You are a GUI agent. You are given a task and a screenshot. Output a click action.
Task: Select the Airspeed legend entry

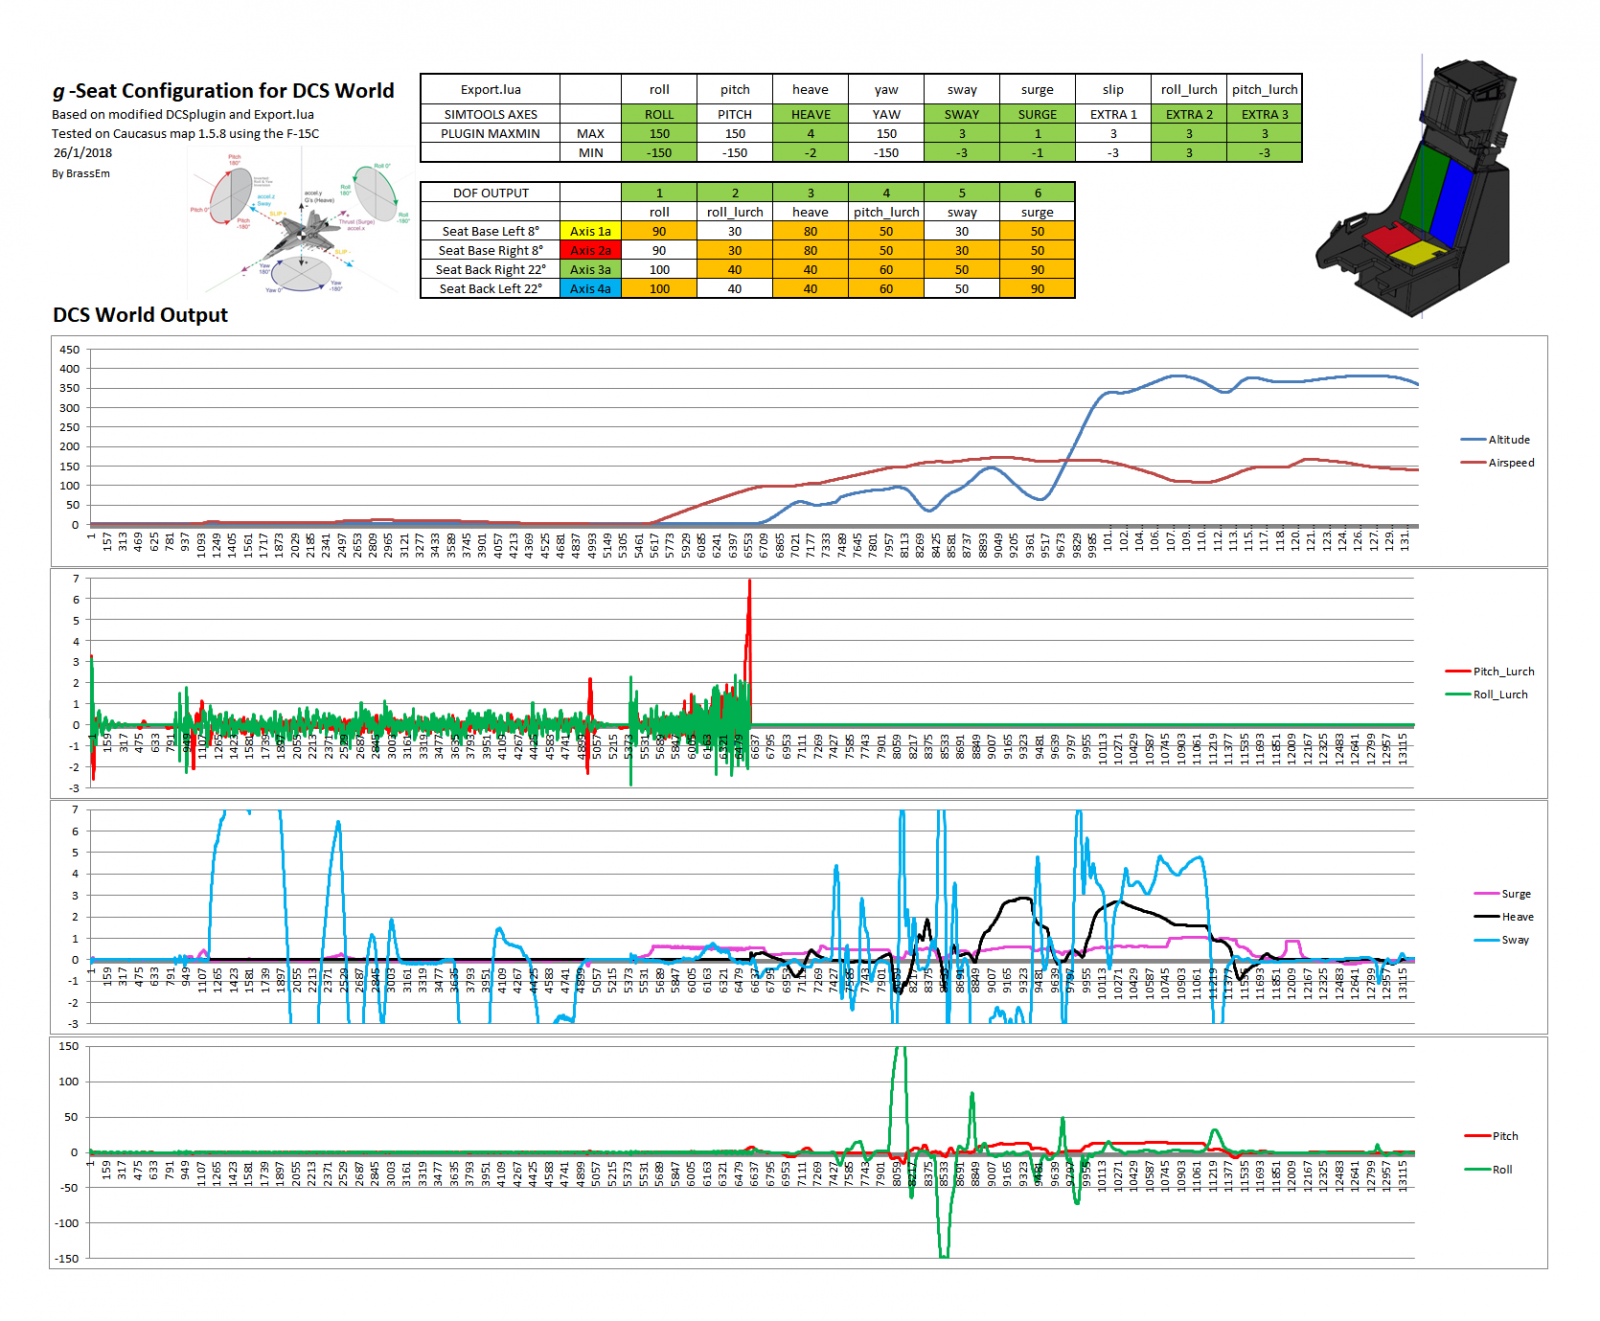[1497, 463]
